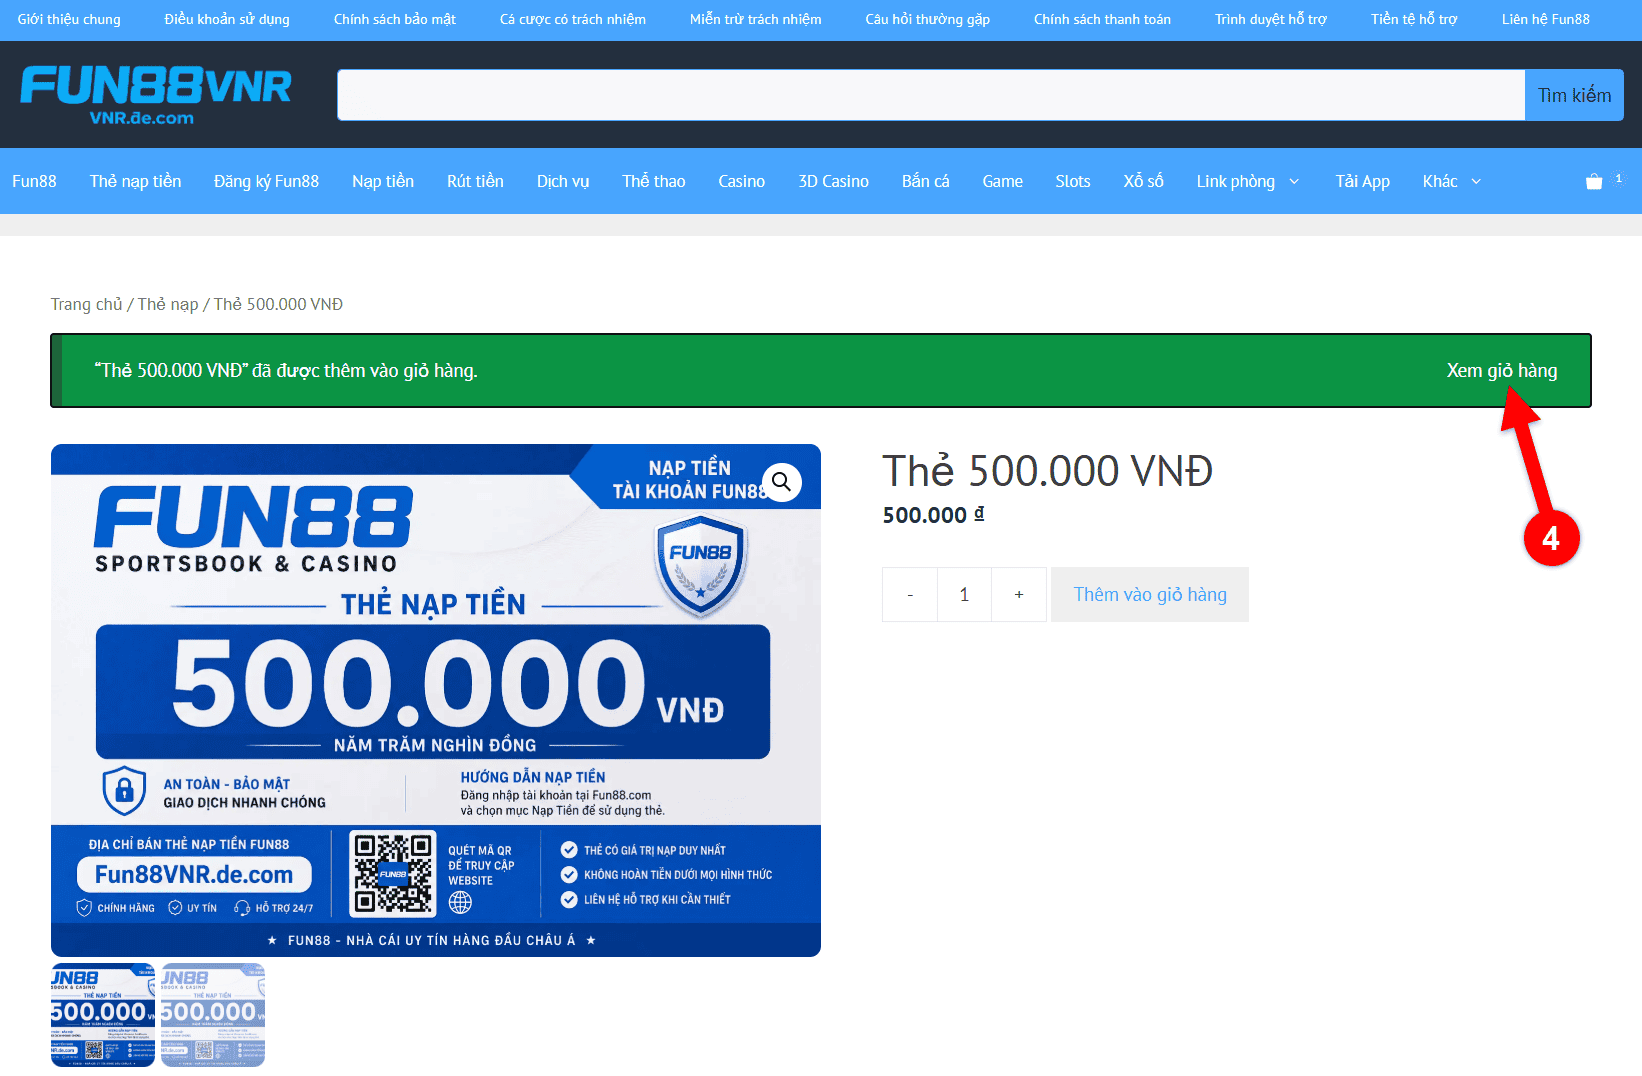Click the Link phòng menu label

[1235, 181]
